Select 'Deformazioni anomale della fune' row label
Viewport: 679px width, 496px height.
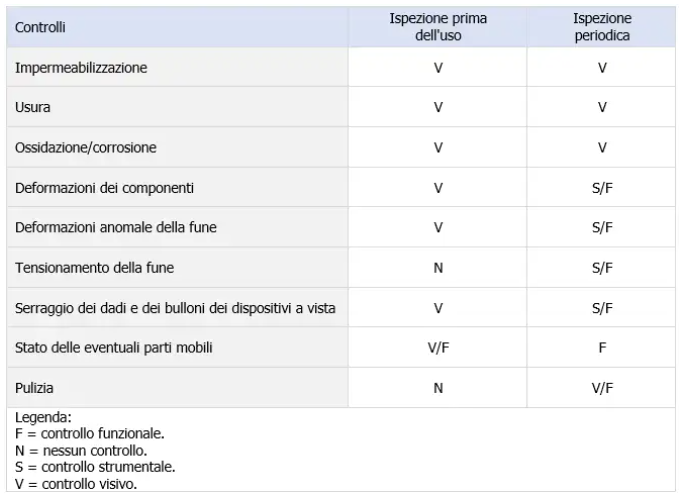pos(116,227)
